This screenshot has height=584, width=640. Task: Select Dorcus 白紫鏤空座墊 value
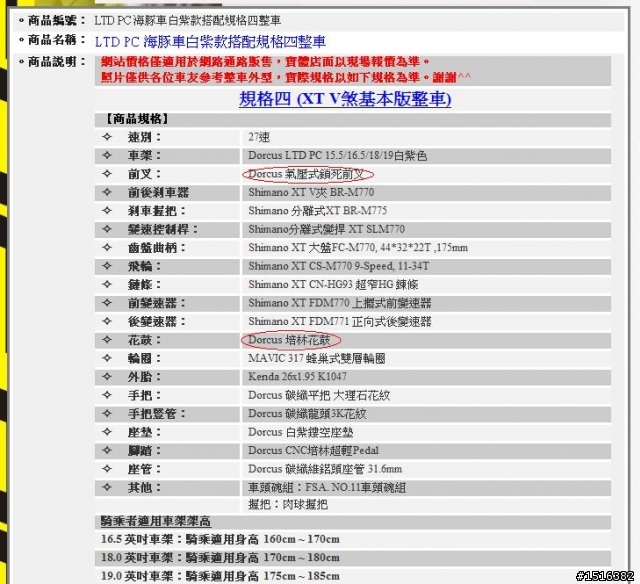(x=301, y=432)
